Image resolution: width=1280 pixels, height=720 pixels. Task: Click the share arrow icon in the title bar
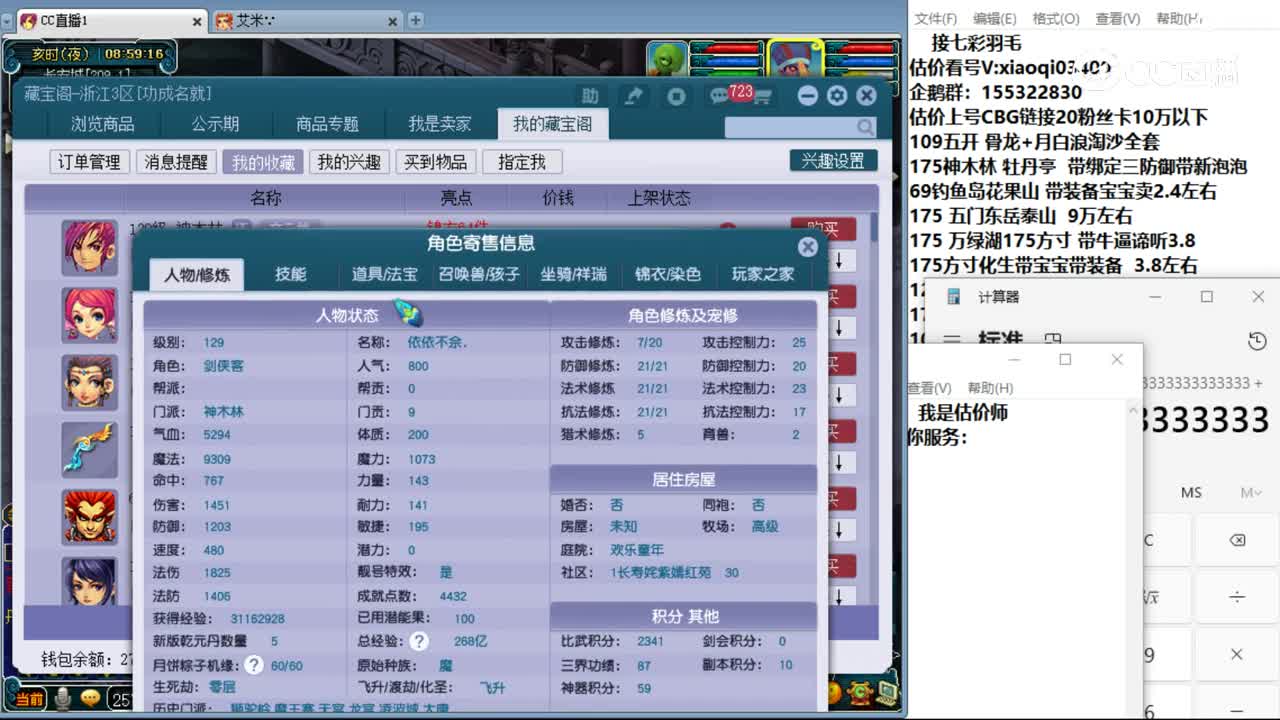pyautogui.click(x=633, y=94)
